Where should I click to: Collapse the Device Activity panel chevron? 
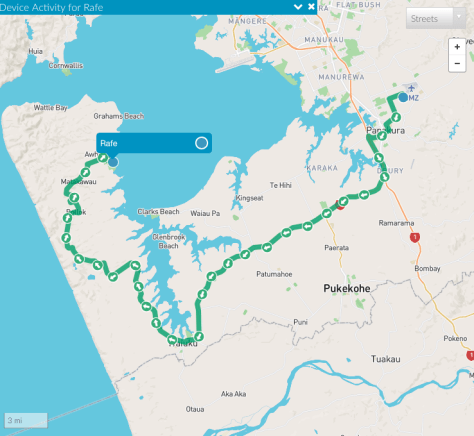point(298,7)
